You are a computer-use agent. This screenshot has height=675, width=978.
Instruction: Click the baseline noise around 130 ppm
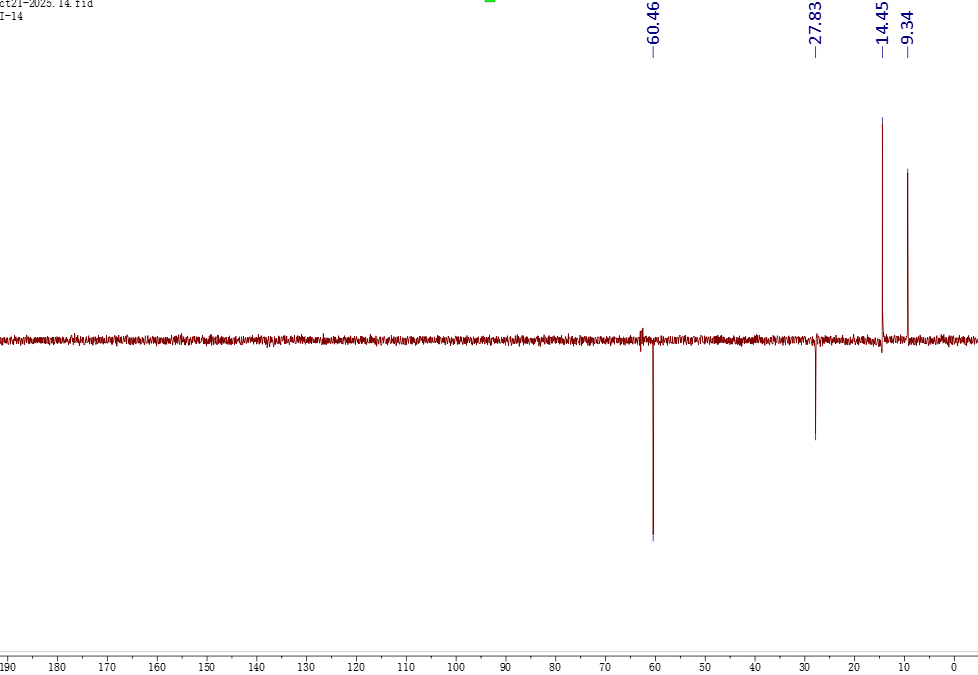coord(306,340)
